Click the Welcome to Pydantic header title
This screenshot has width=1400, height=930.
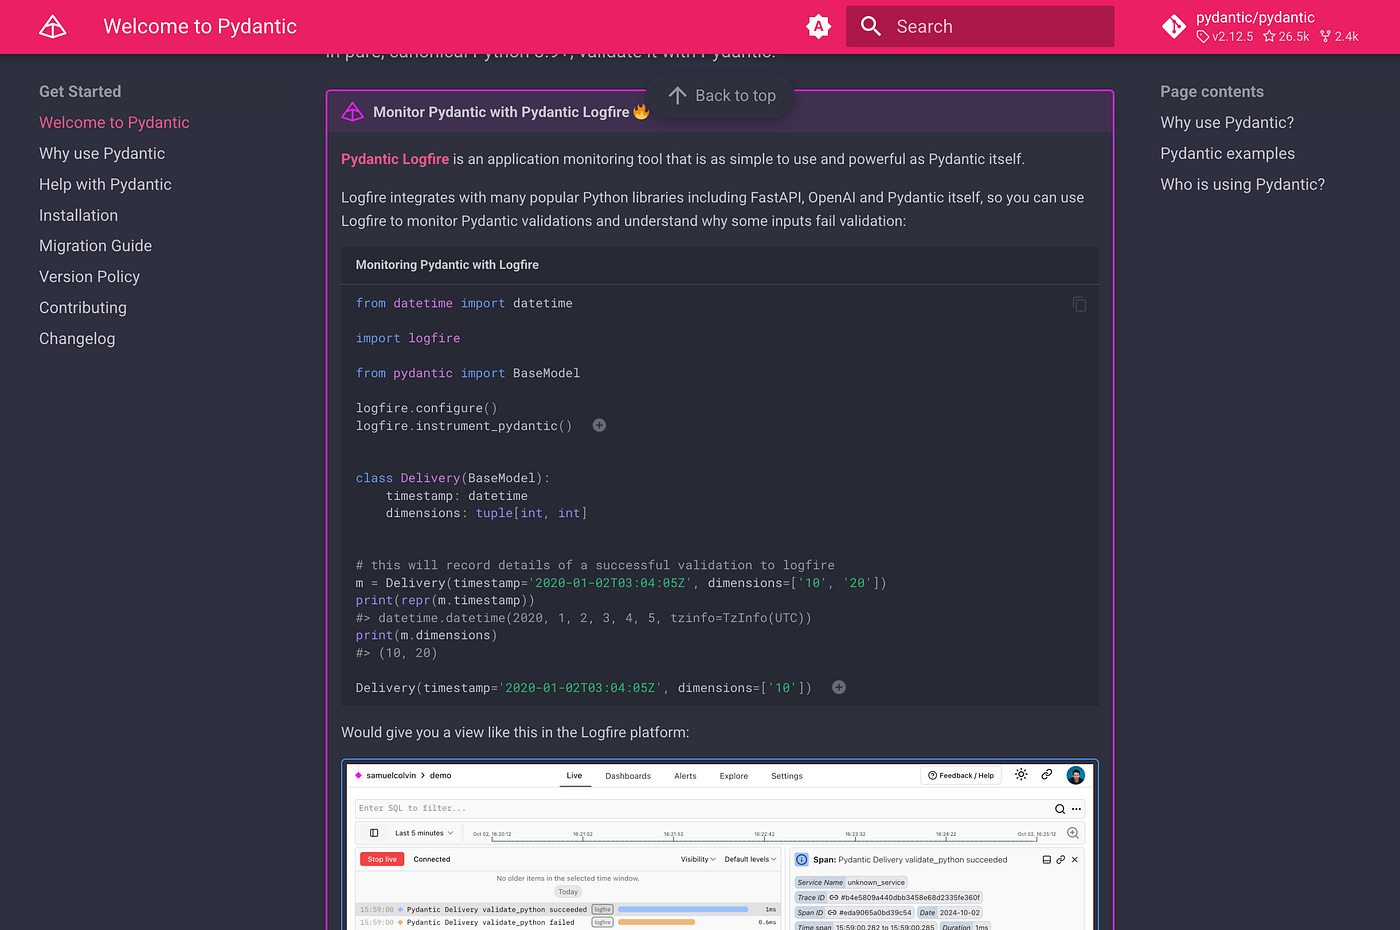coord(200,27)
